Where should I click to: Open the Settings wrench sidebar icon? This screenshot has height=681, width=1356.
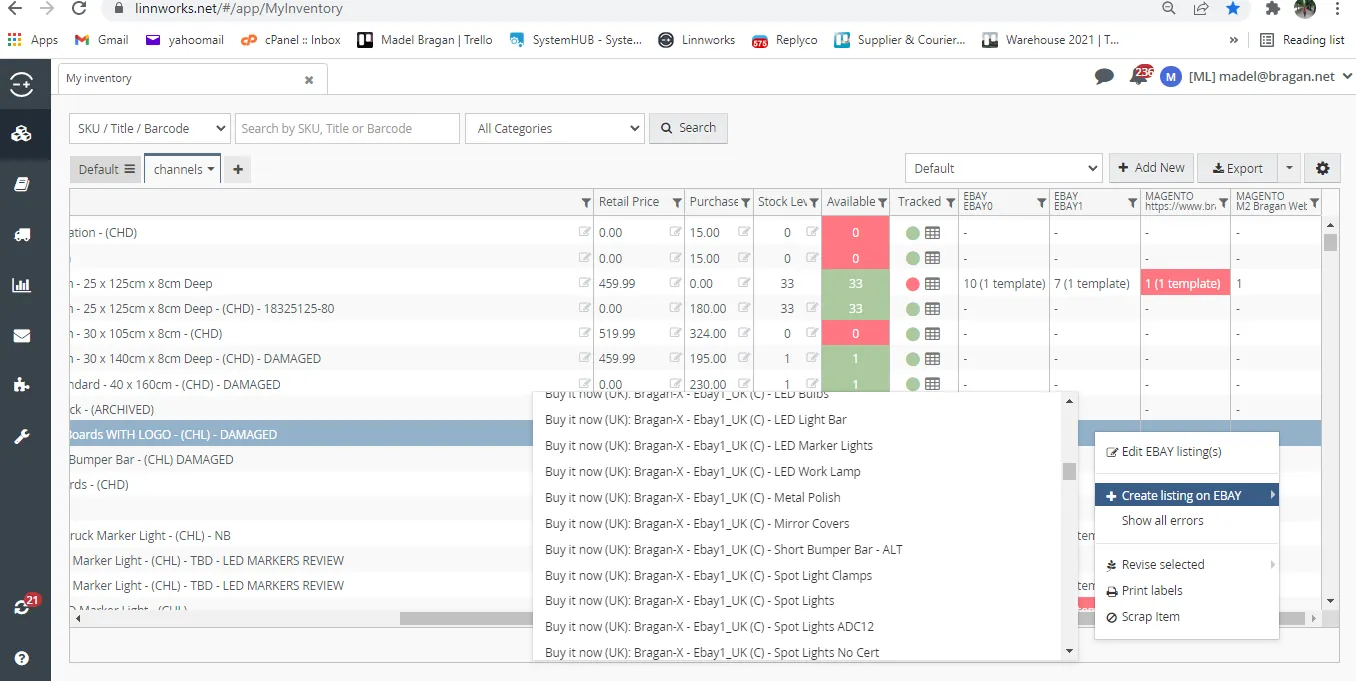[x=21, y=436]
